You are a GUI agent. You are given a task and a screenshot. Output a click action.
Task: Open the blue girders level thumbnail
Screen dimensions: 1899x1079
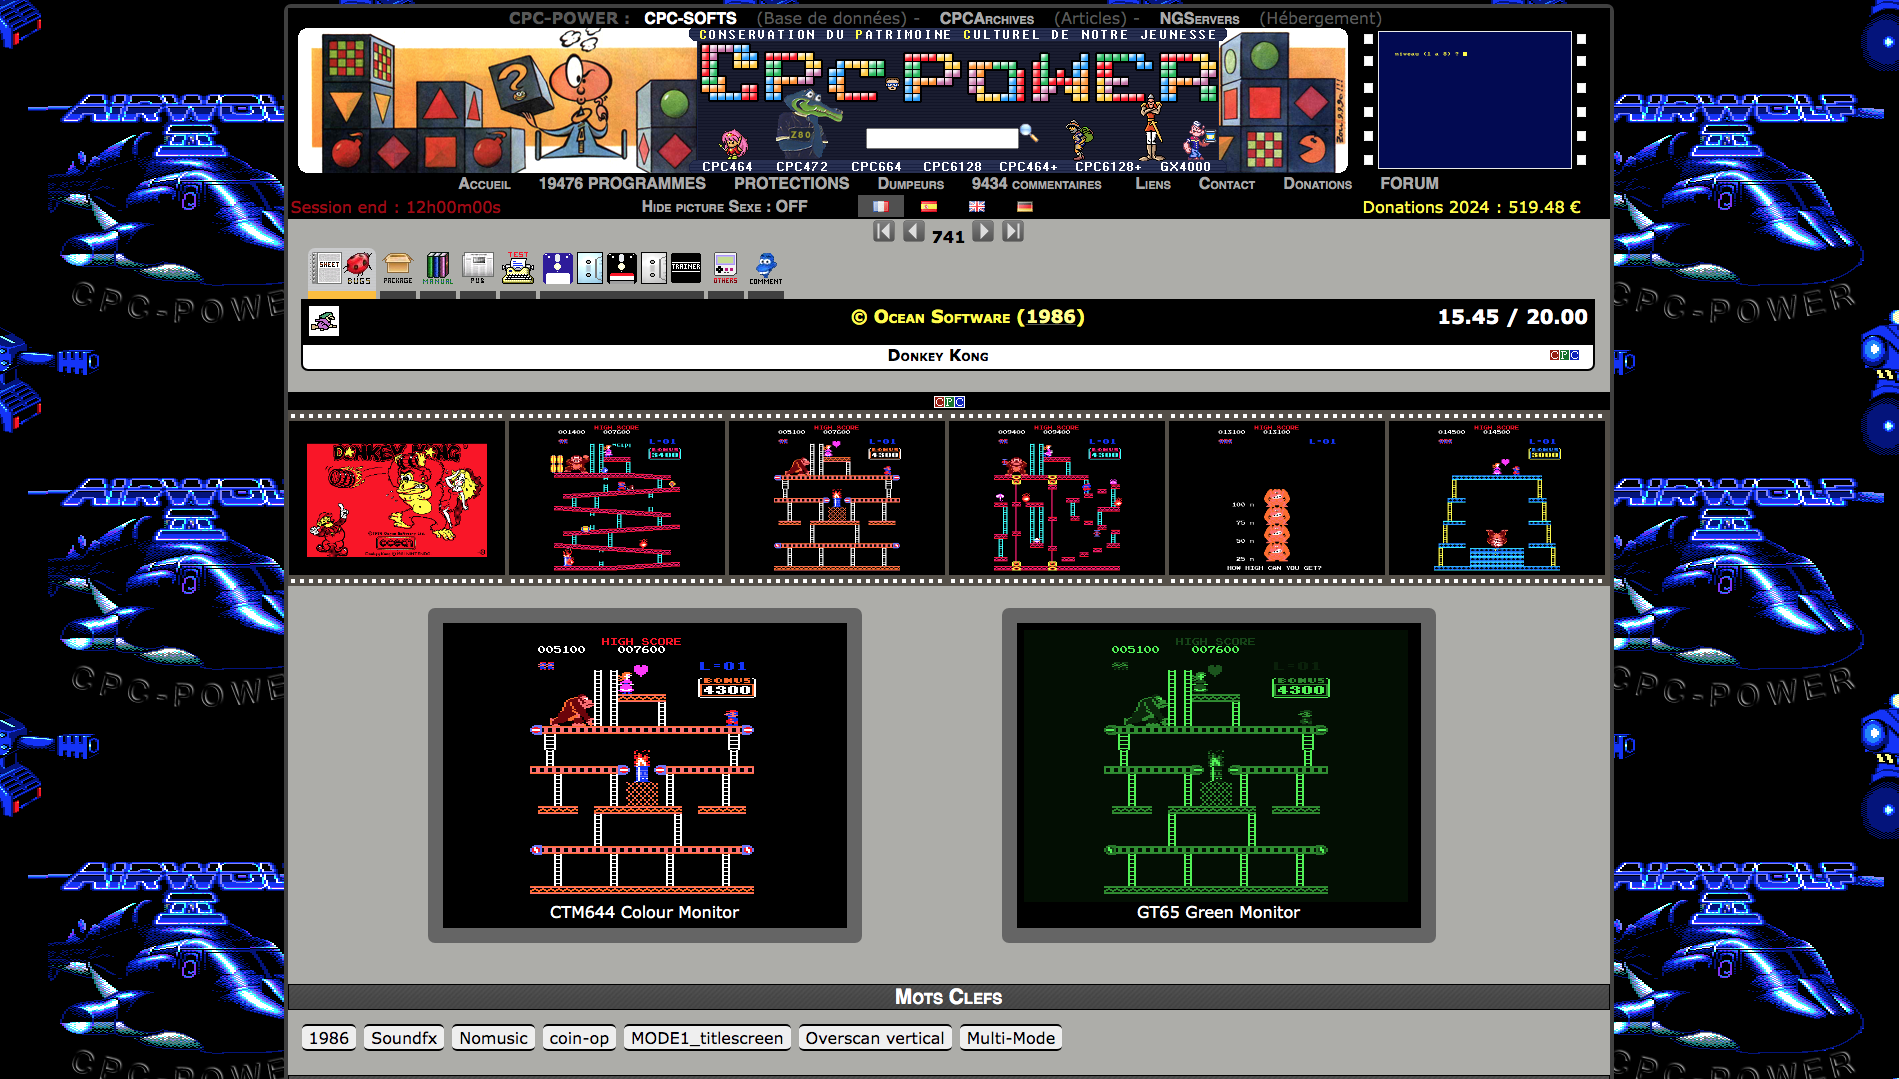pos(1497,498)
